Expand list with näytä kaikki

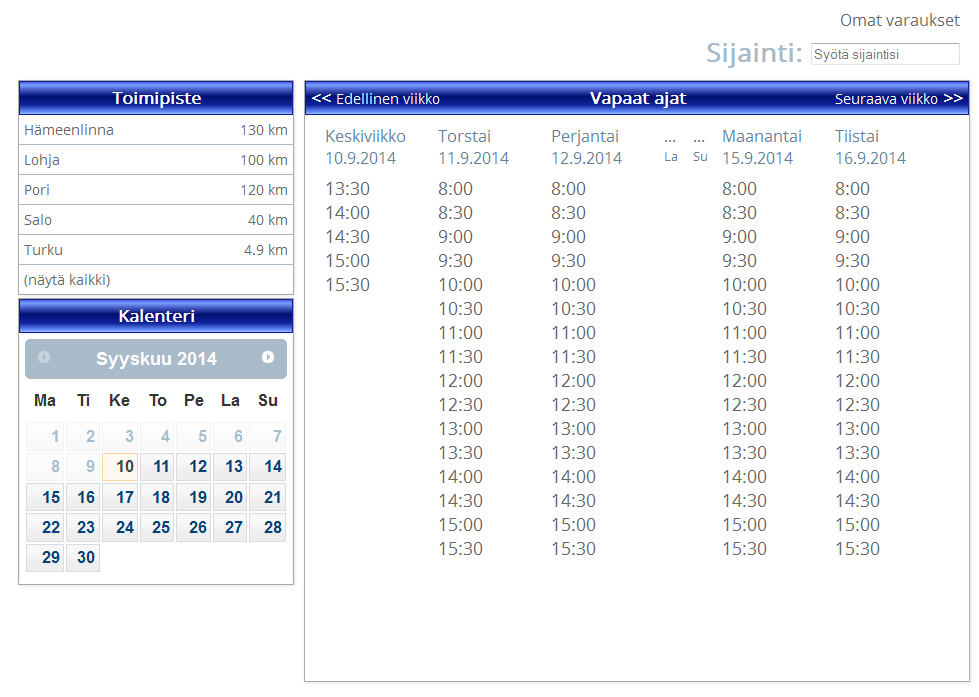67,280
